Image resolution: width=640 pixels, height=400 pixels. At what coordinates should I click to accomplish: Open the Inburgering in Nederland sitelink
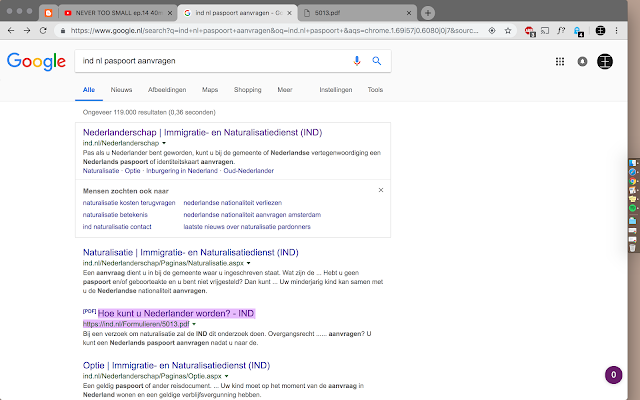[x=182, y=171]
